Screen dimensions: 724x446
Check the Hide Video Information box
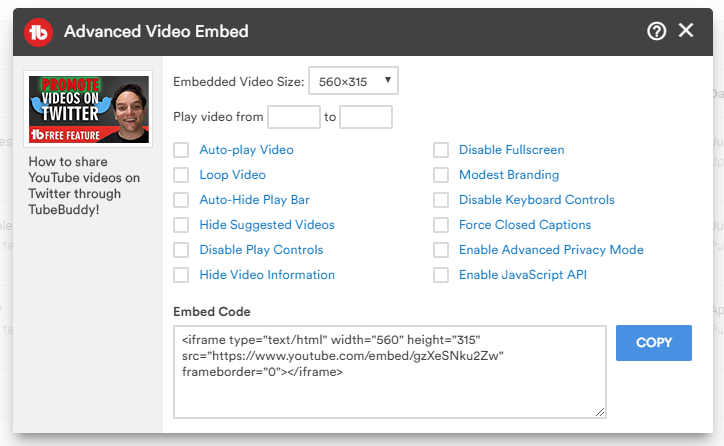(x=181, y=275)
